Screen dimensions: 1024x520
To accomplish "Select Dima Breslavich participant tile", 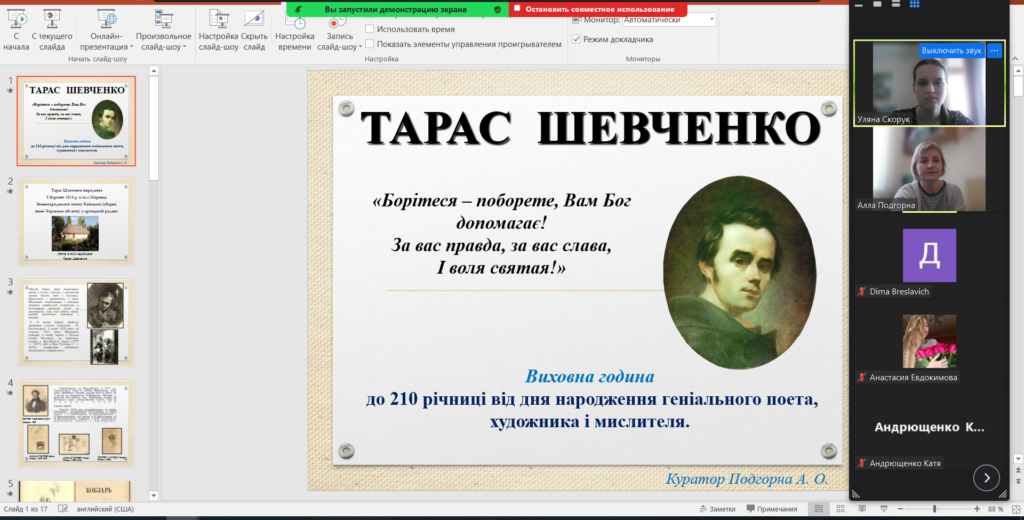I will click(929, 255).
